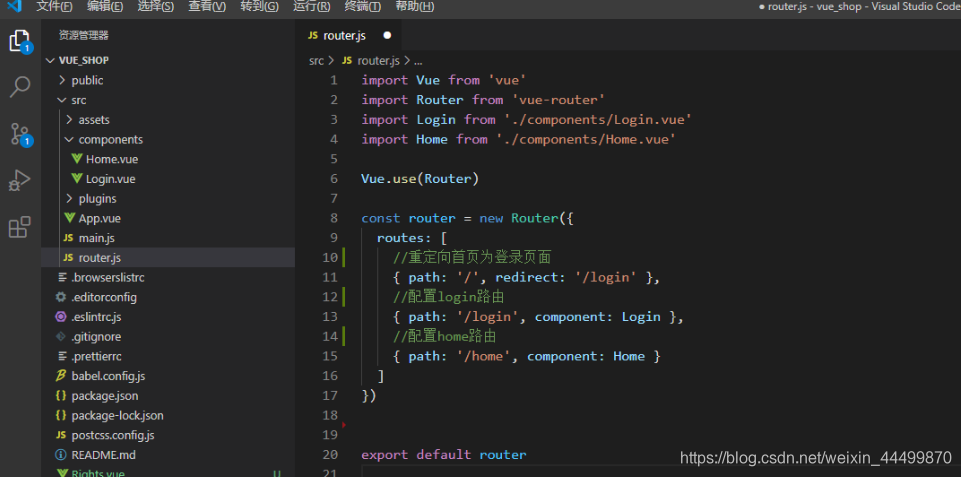Click the lines icon beside .prettierrc
The width and height of the screenshot is (962, 477).
click(x=61, y=356)
